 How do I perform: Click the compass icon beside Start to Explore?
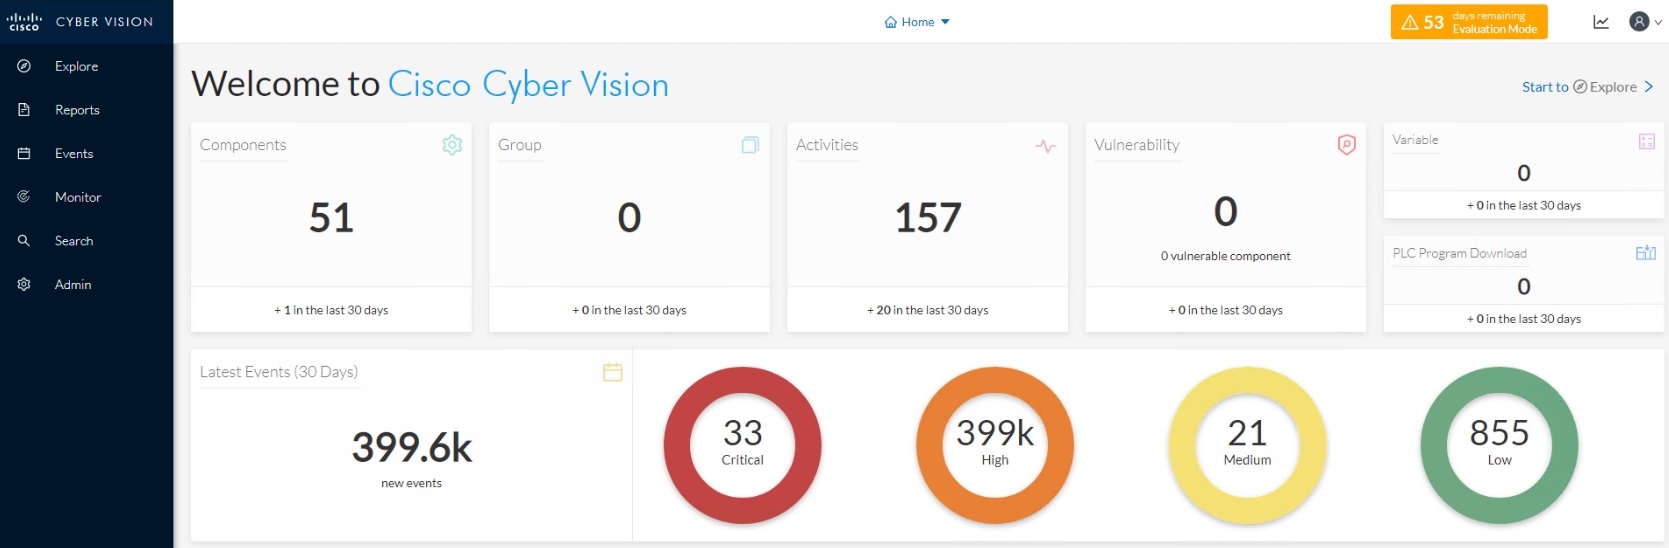pyautogui.click(x=1580, y=87)
